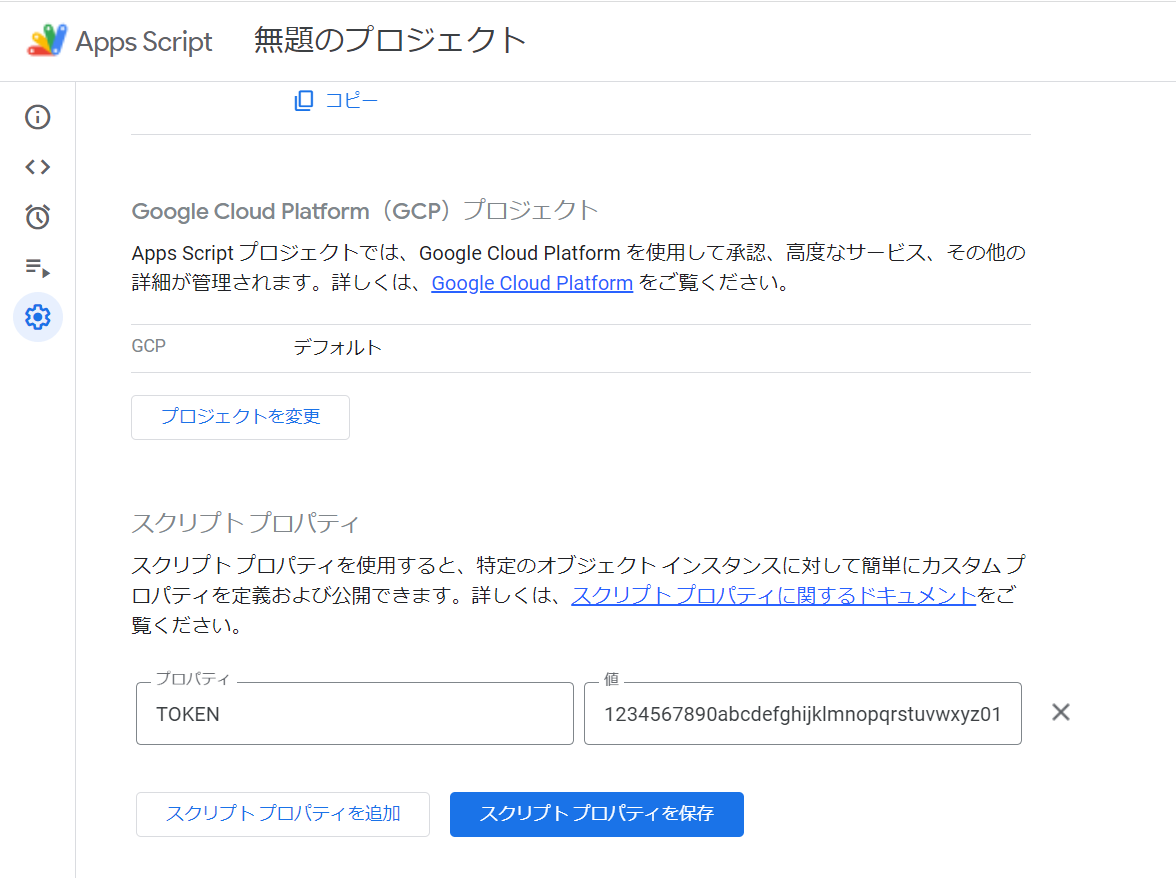1176x878 pixels.
Task: Open the Overview info icon in sidebar
Action: tap(38, 117)
